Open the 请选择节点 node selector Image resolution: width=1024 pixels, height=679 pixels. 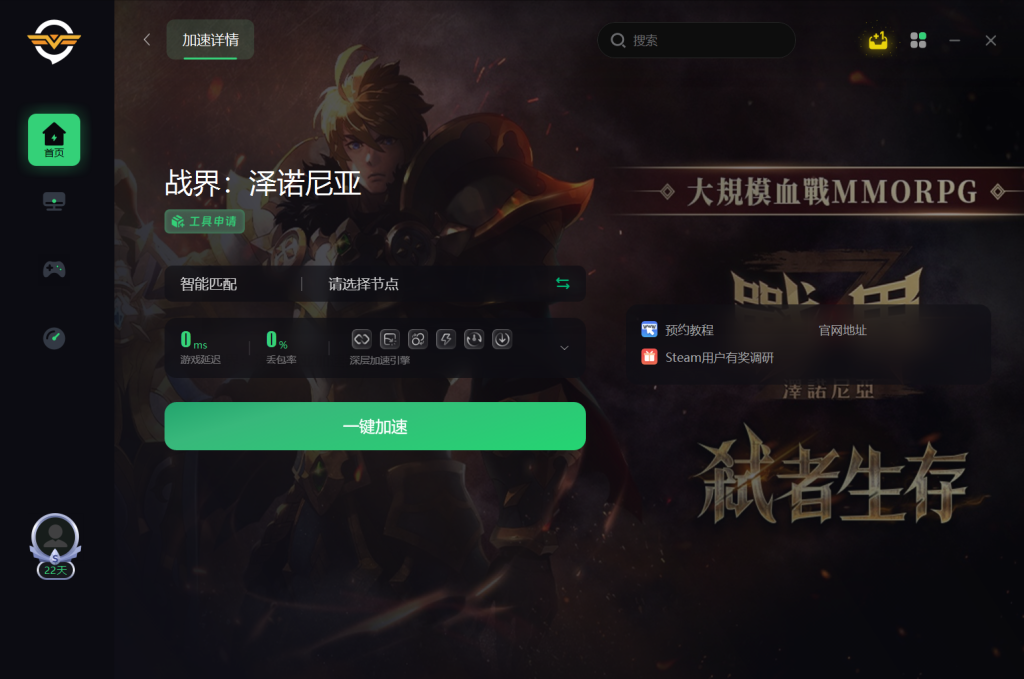363,284
